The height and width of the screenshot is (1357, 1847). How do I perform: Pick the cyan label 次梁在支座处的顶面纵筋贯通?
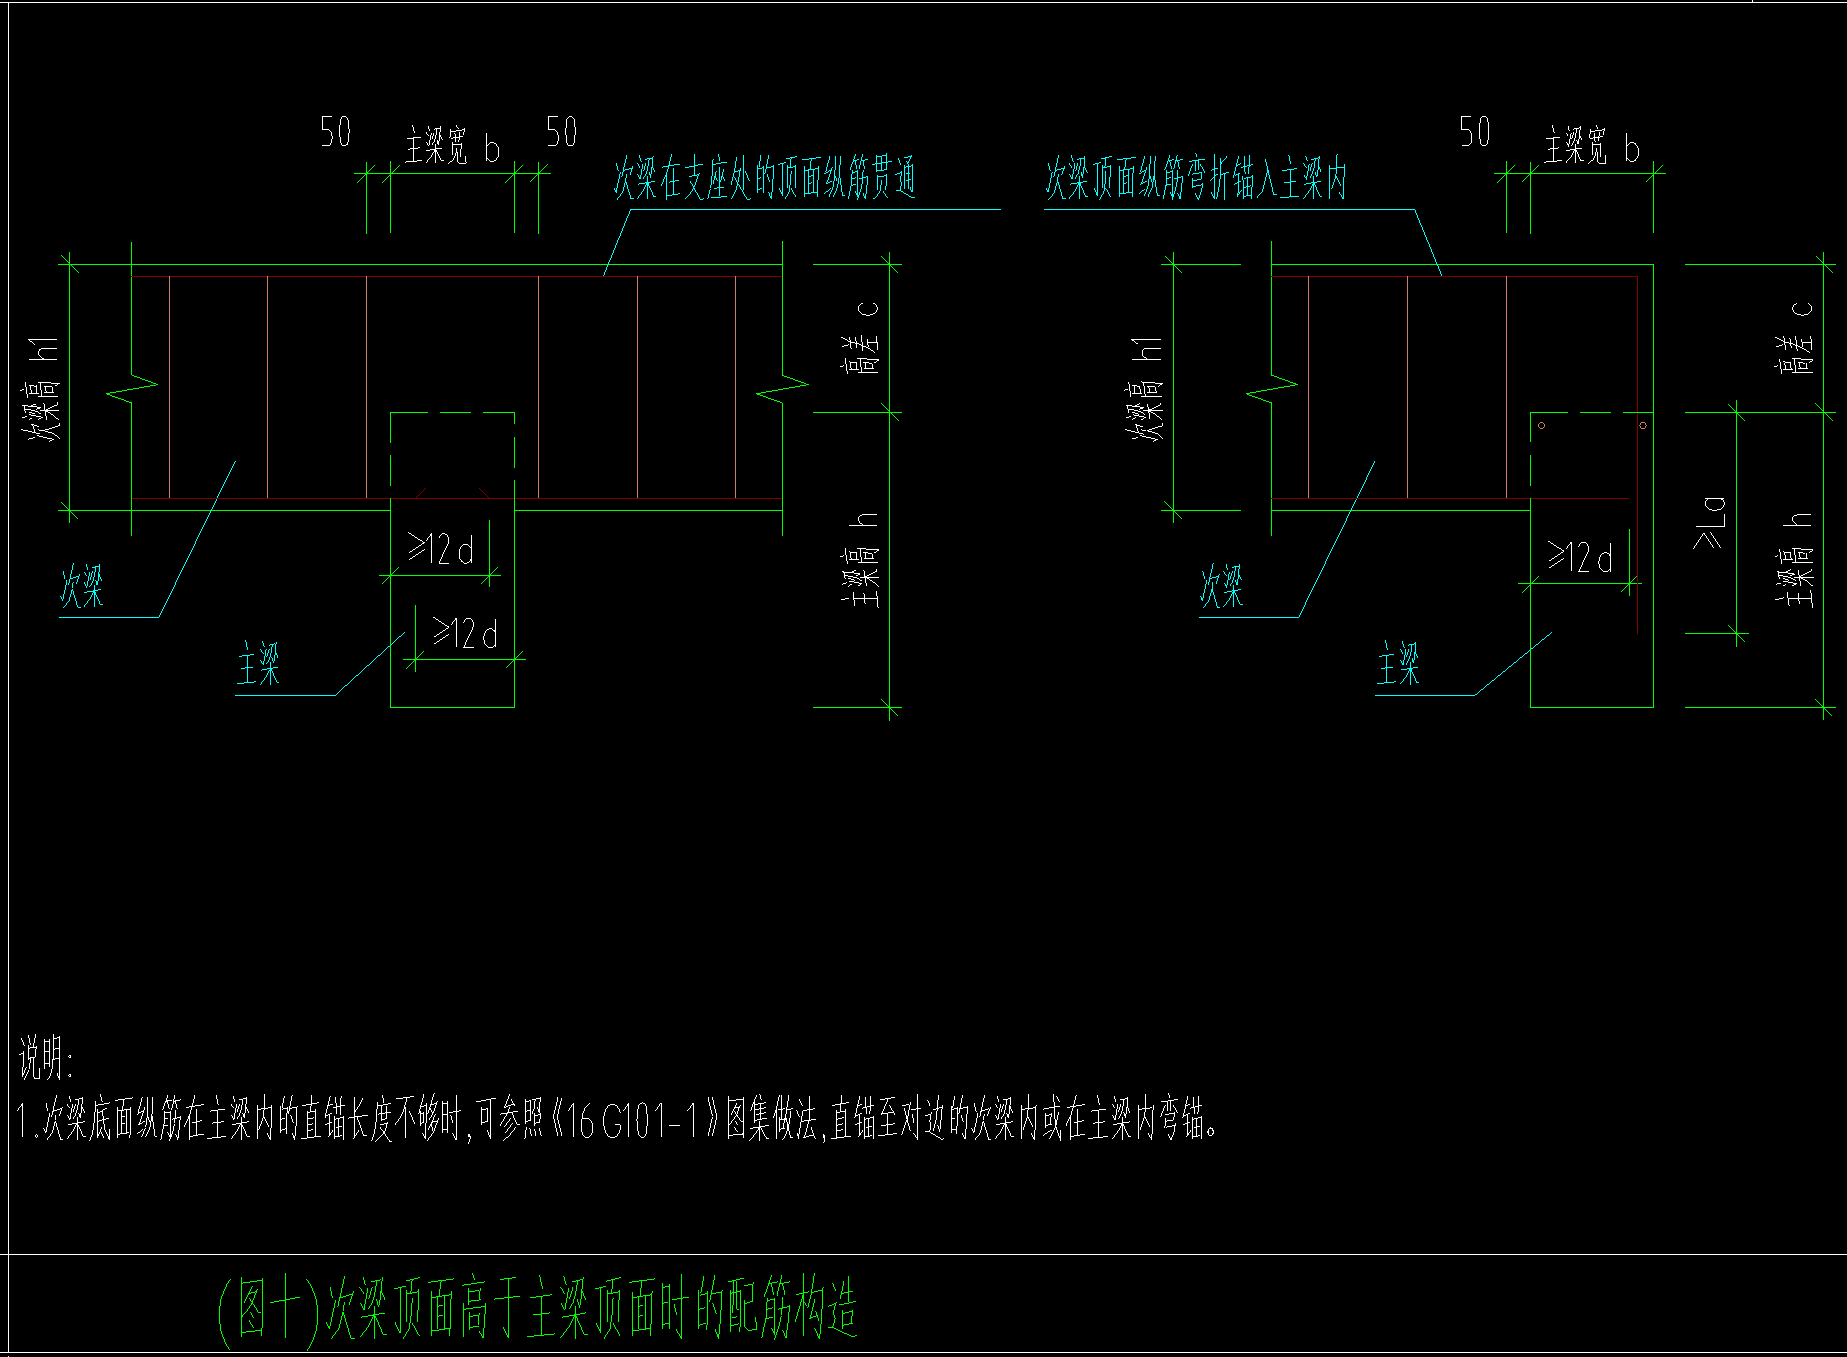click(765, 178)
